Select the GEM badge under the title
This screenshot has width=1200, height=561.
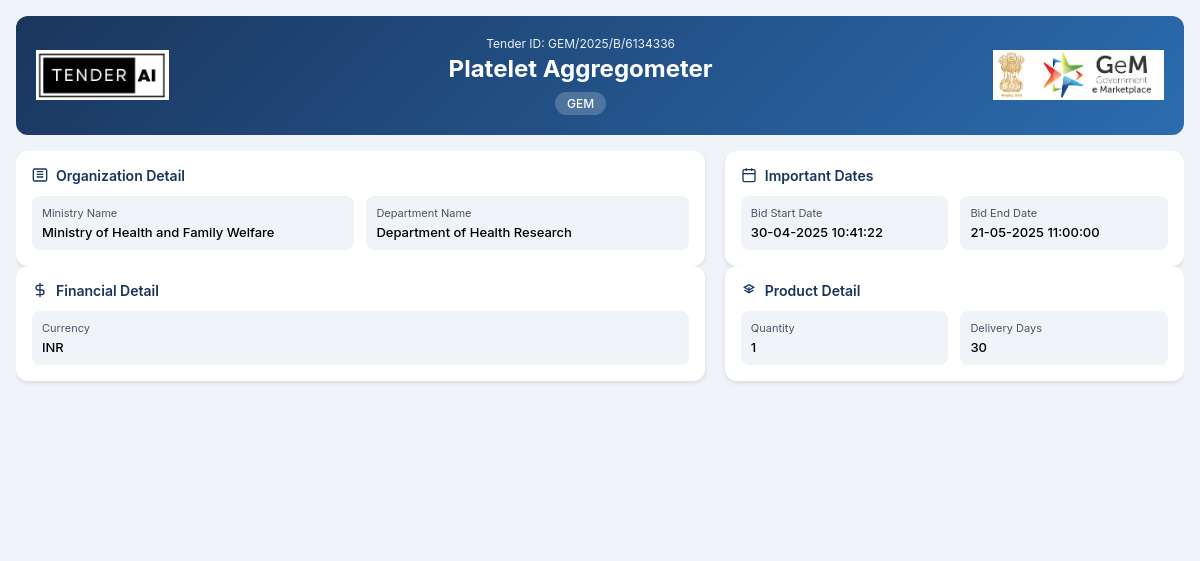click(x=580, y=104)
